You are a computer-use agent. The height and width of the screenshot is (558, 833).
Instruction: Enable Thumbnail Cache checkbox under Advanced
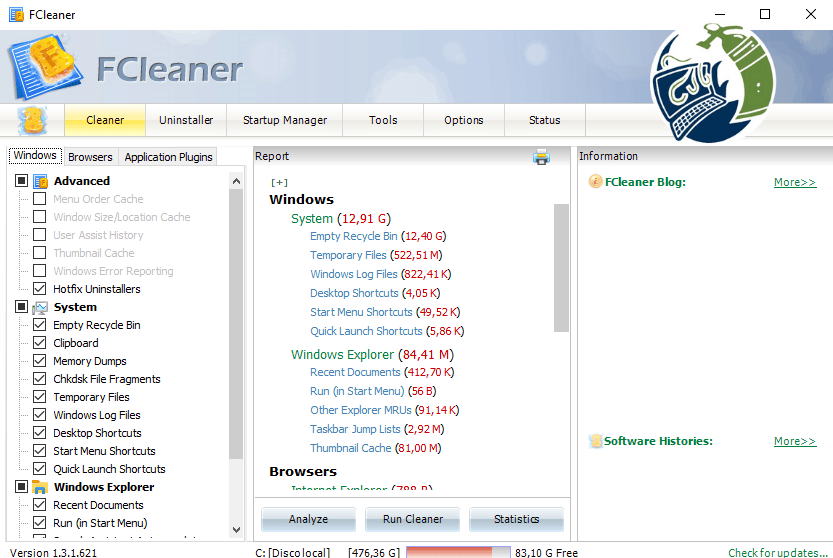[39, 253]
